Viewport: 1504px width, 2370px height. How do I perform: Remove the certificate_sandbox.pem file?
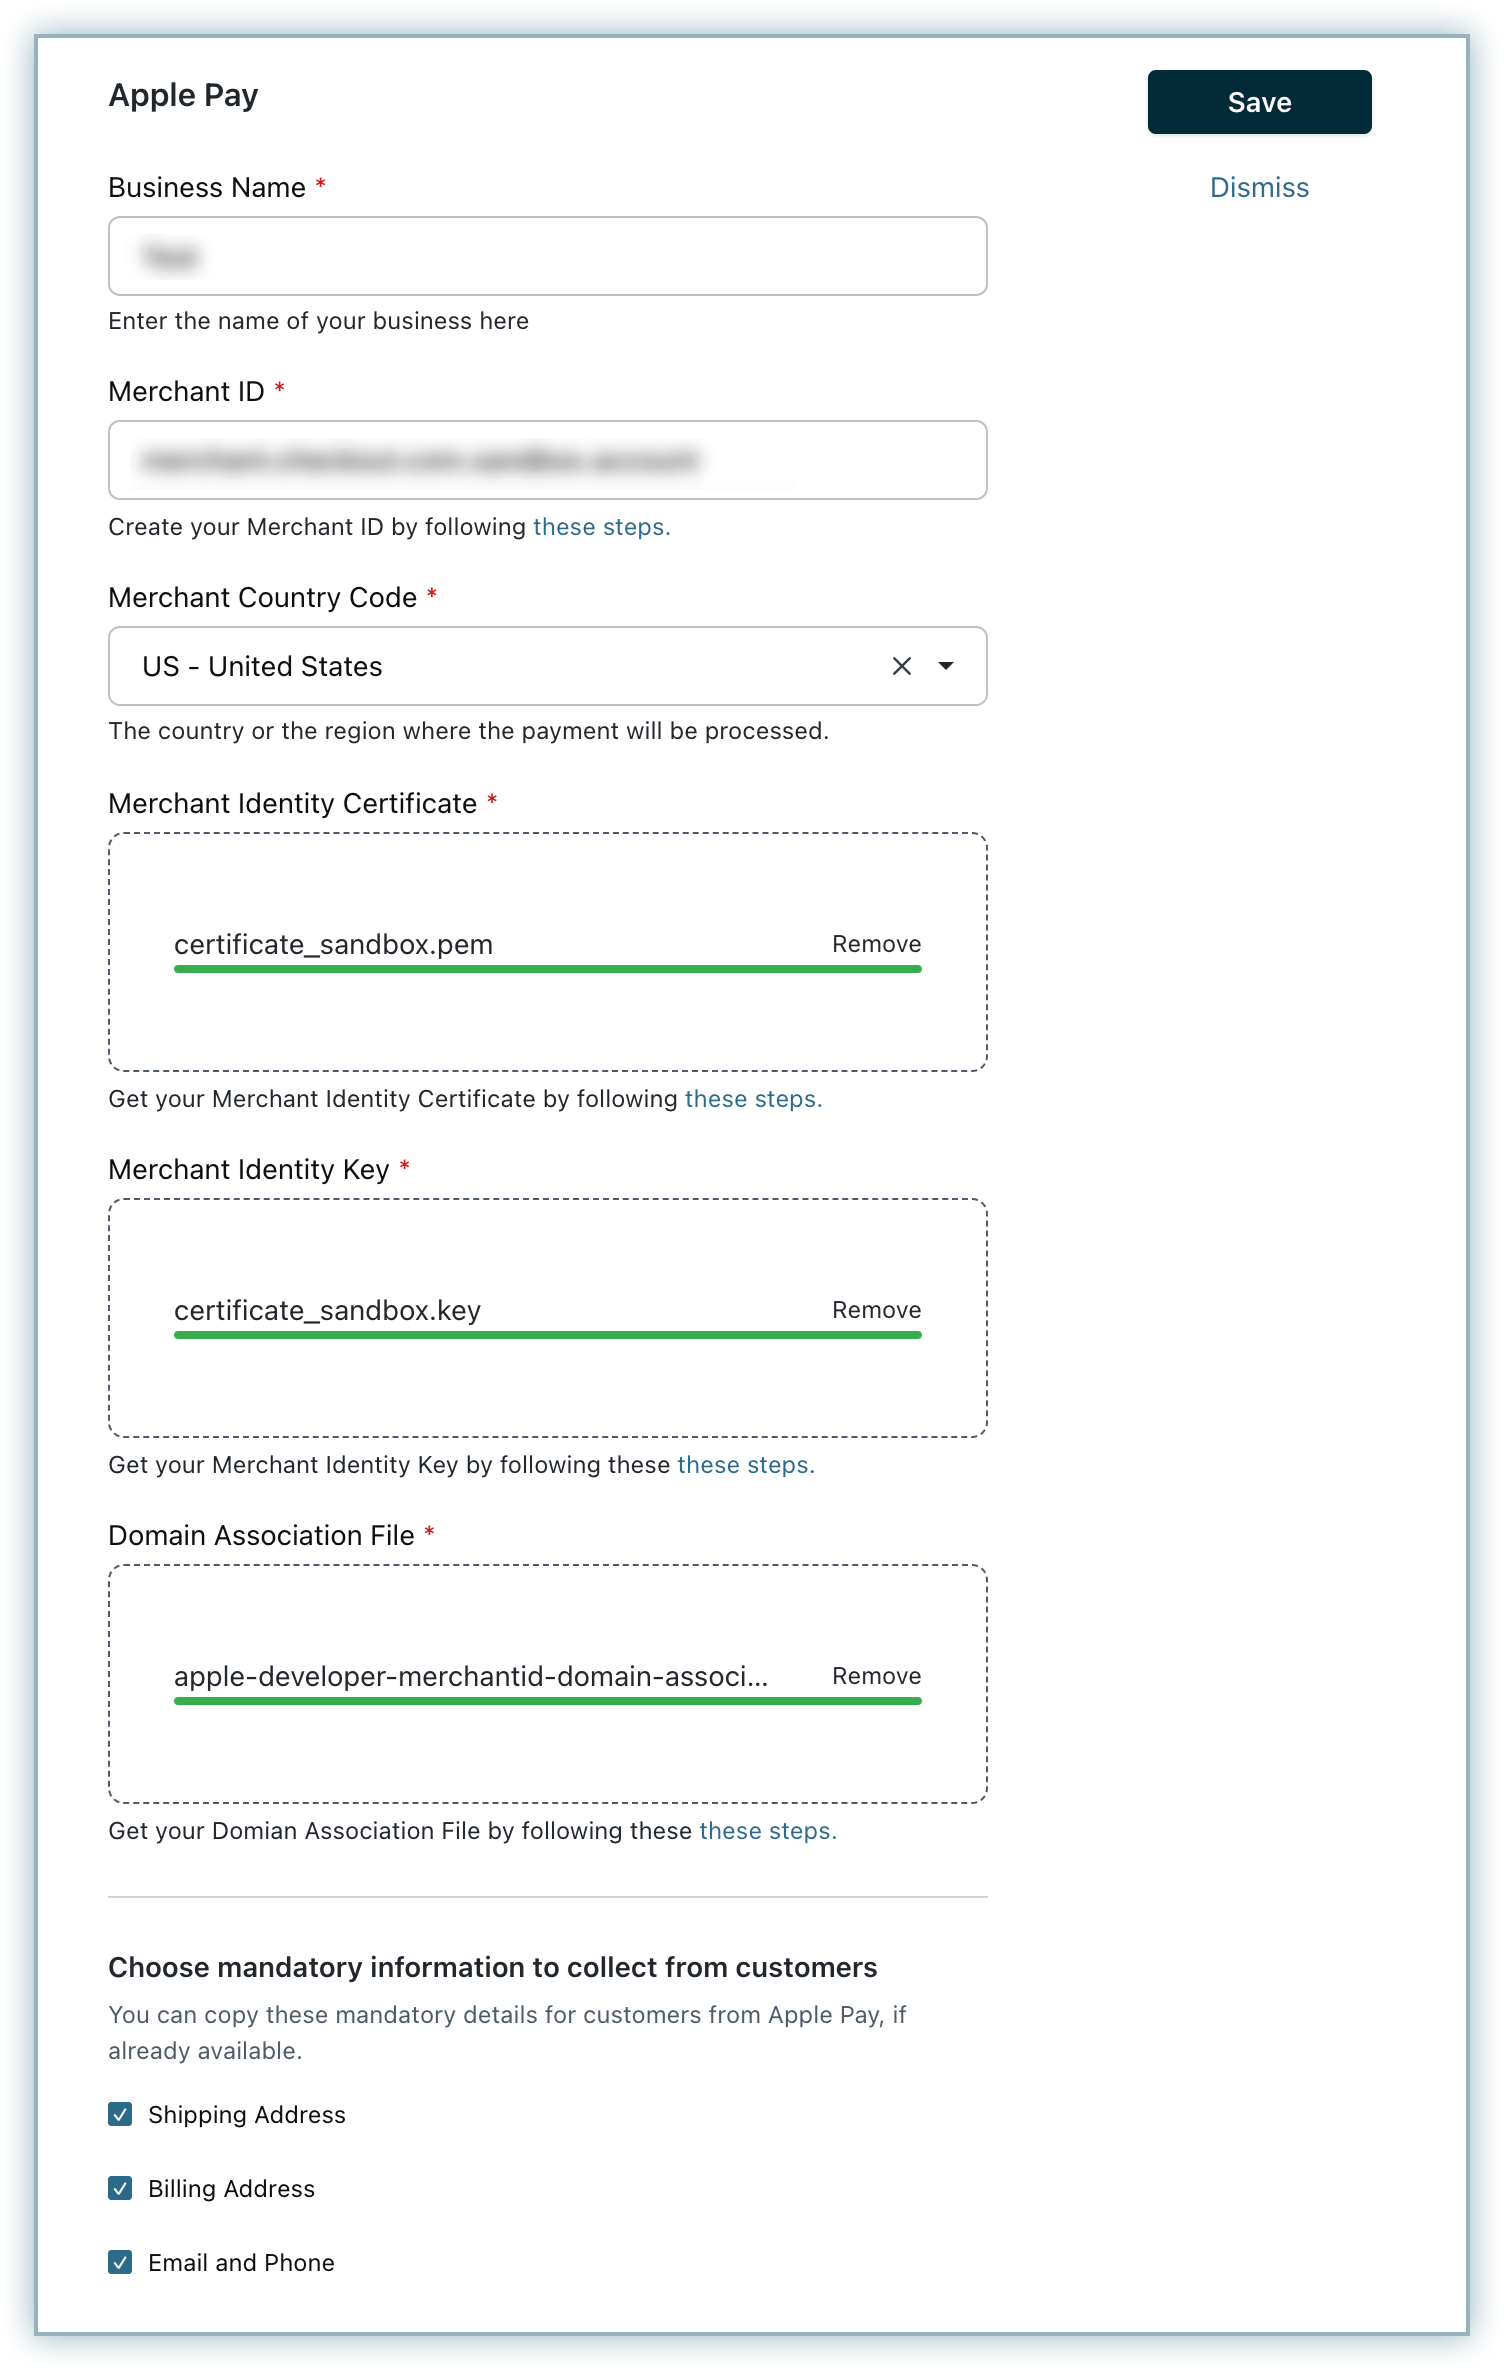[x=876, y=944]
